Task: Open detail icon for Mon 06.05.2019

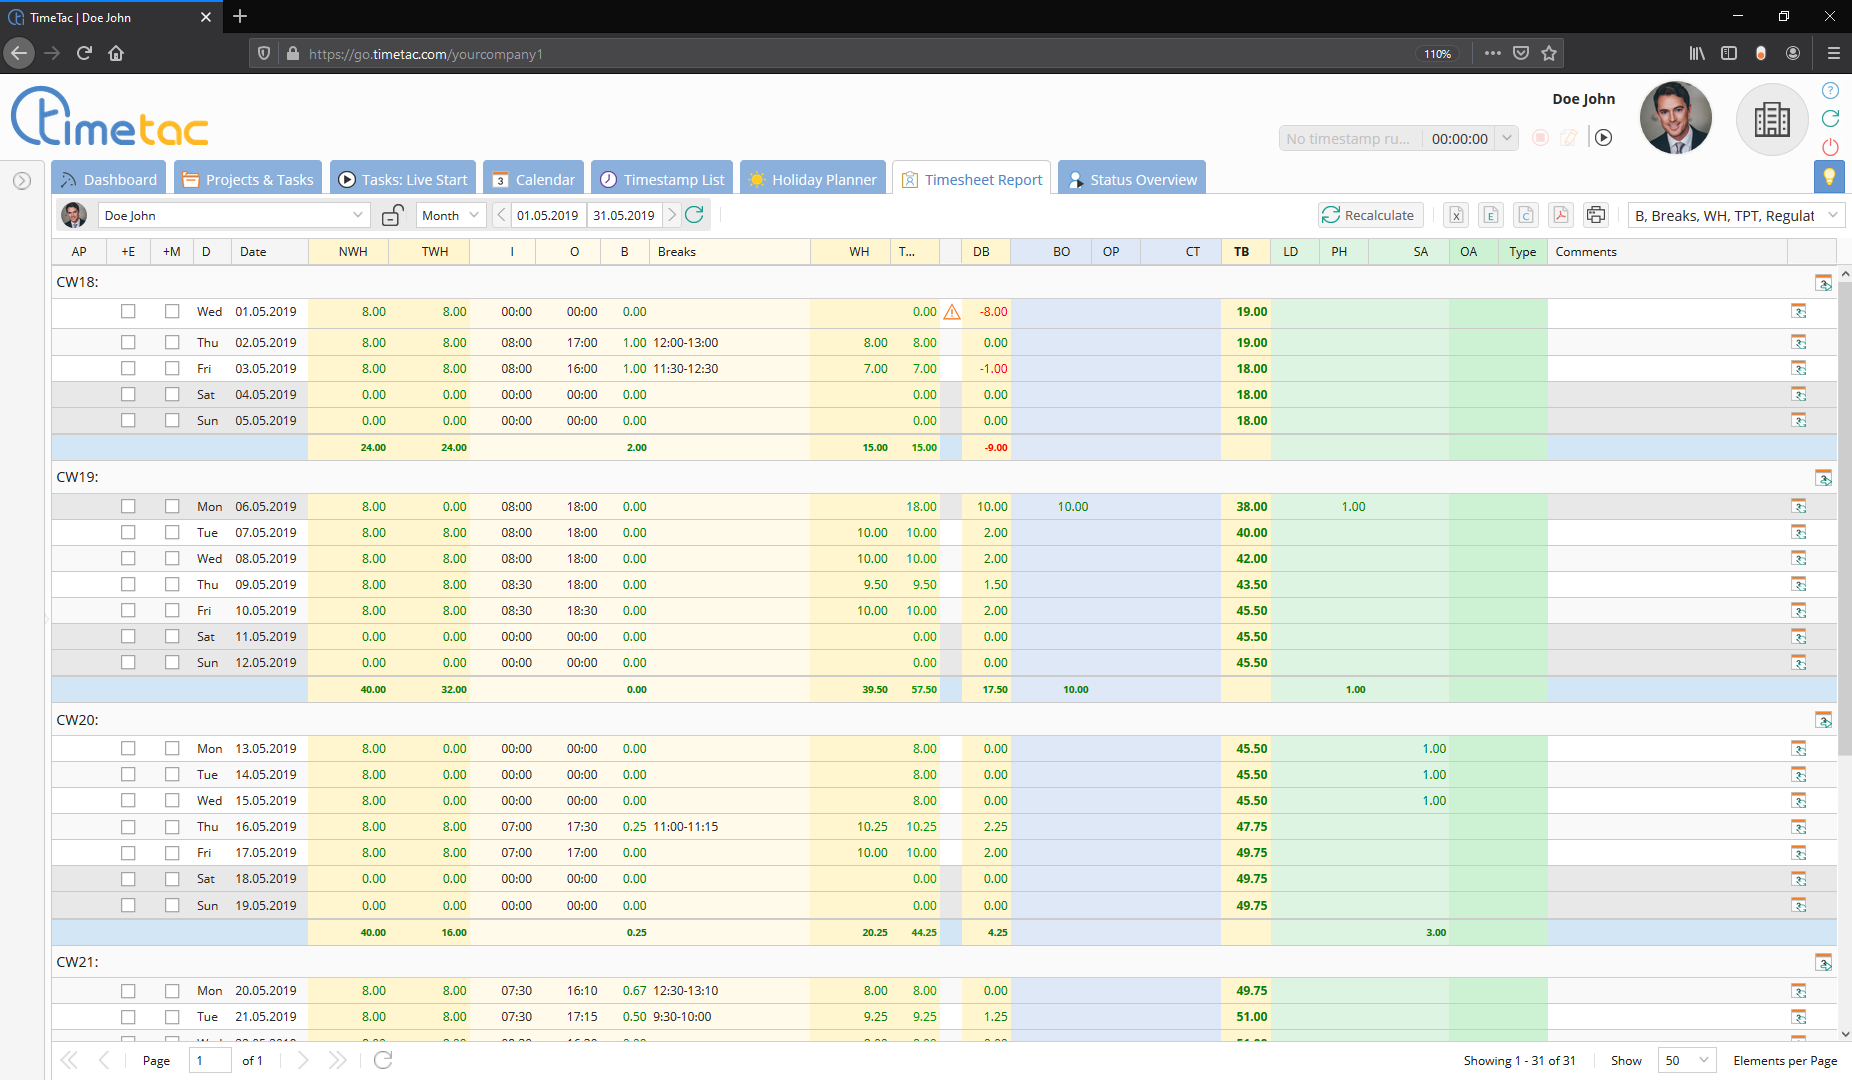Action: click(x=1799, y=507)
